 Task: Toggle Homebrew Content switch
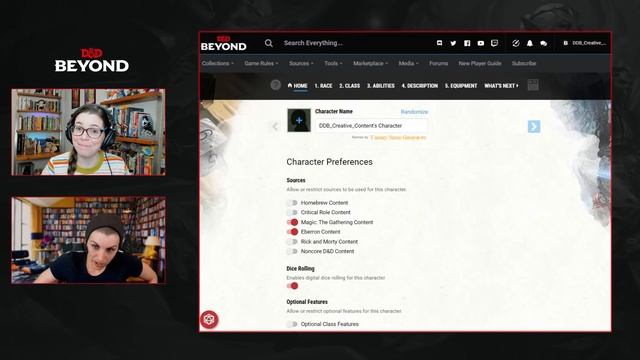point(292,203)
